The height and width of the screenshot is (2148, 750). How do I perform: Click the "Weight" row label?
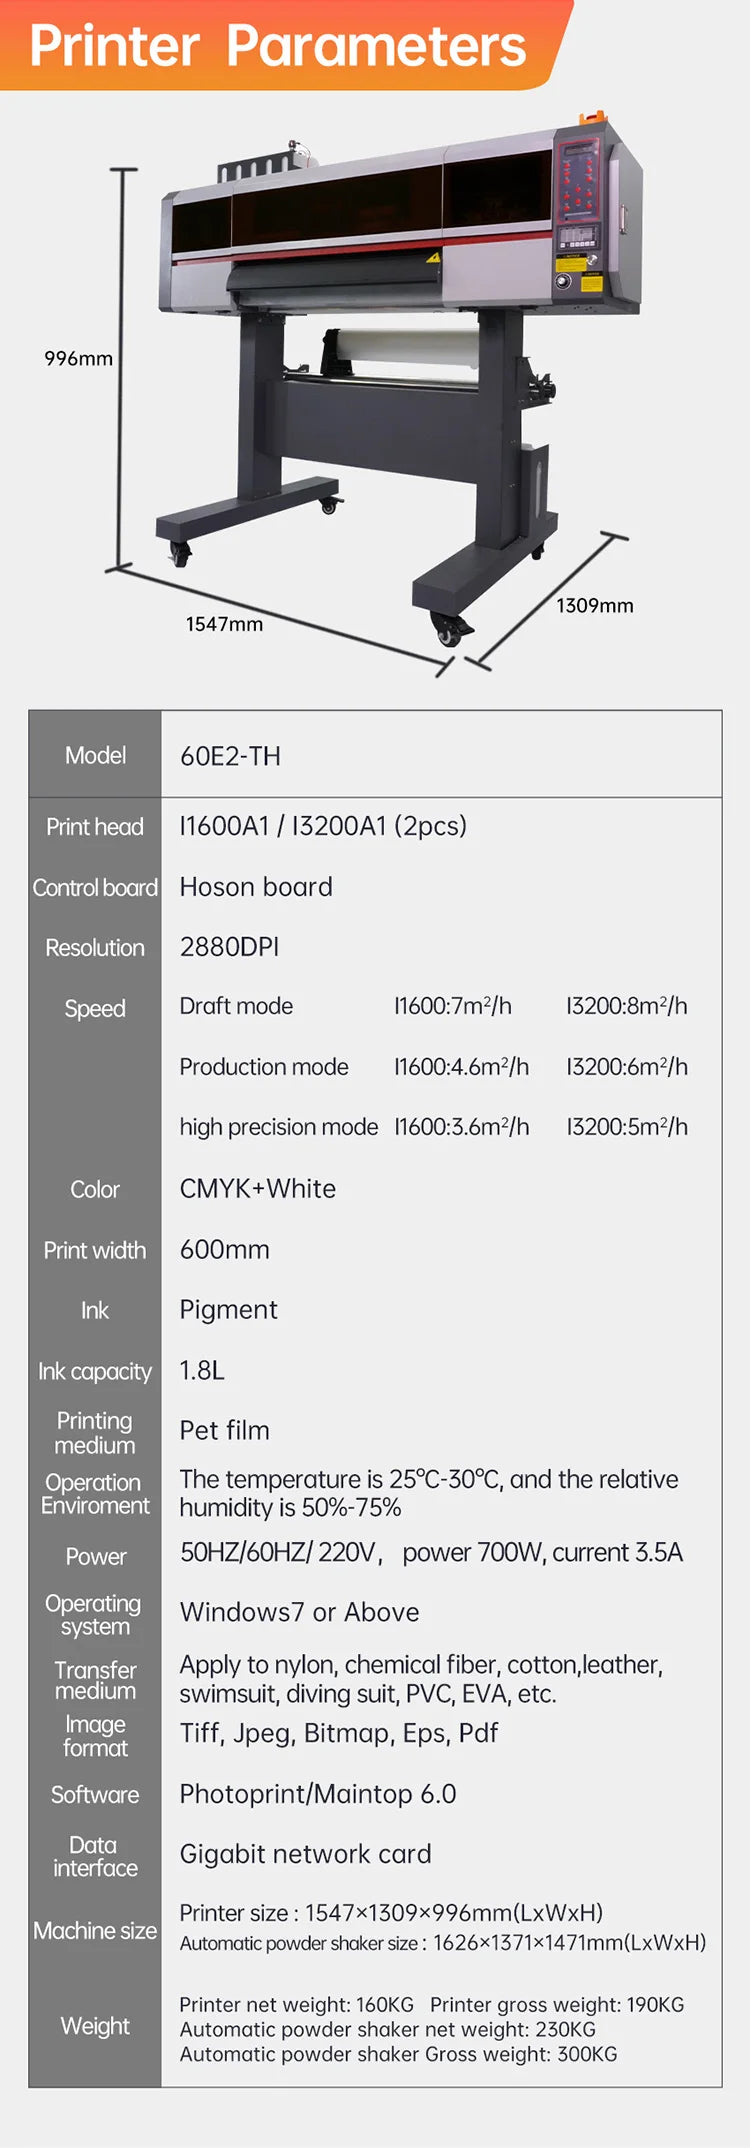(x=95, y=2026)
